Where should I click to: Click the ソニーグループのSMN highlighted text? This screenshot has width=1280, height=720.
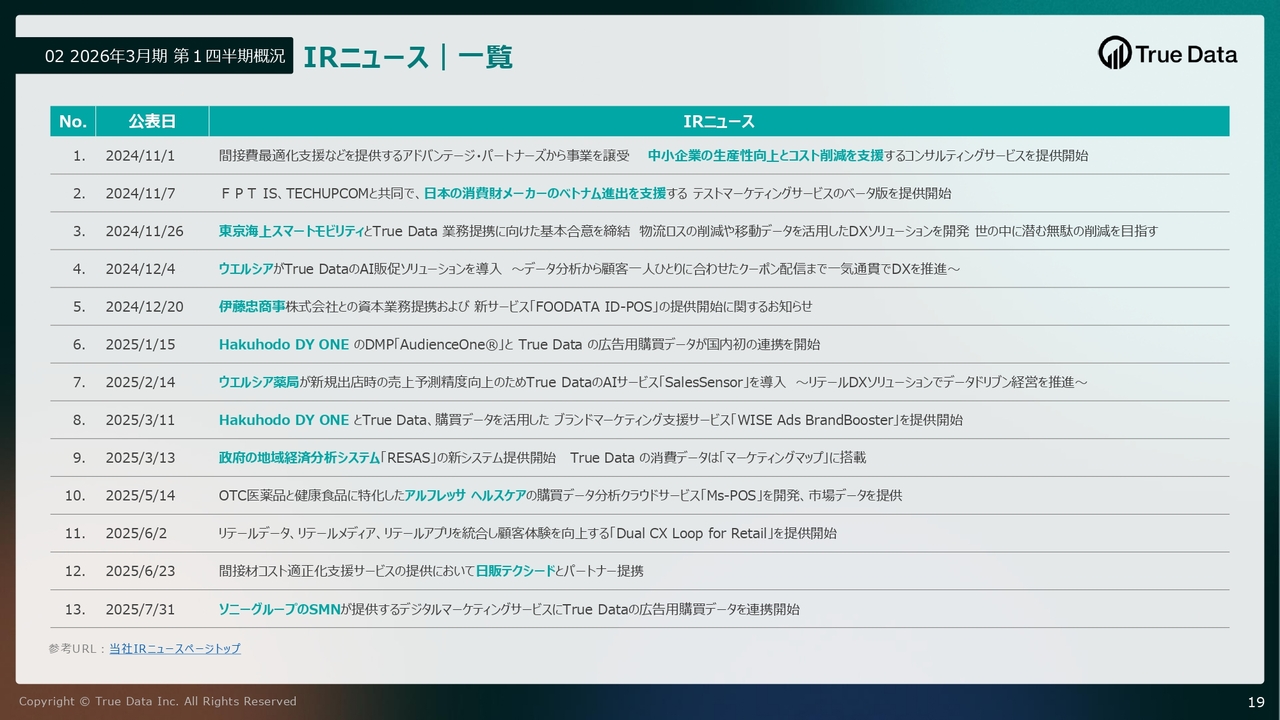tap(279, 609)
